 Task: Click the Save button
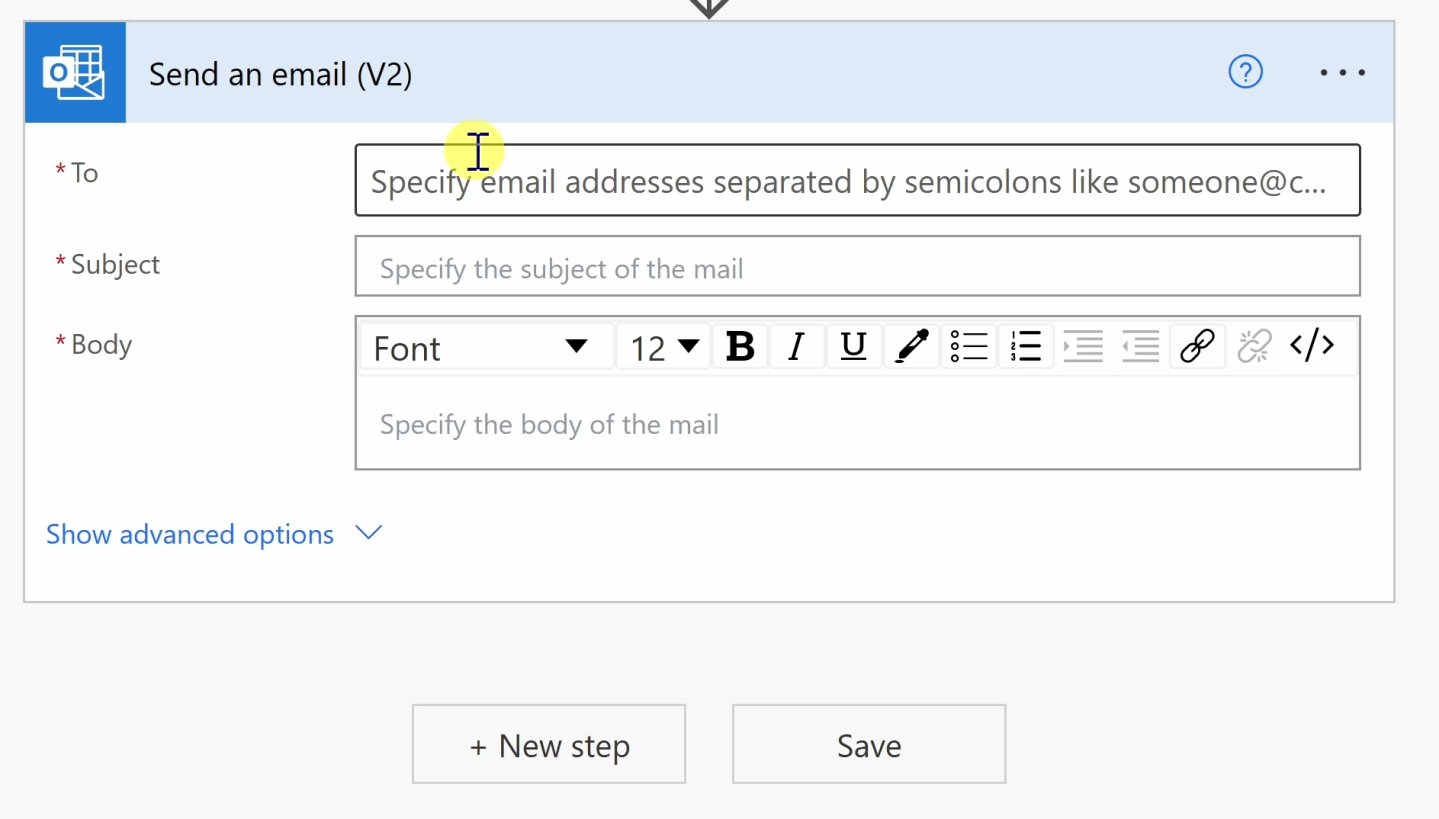pyautogui.click(x=869, y=744)
